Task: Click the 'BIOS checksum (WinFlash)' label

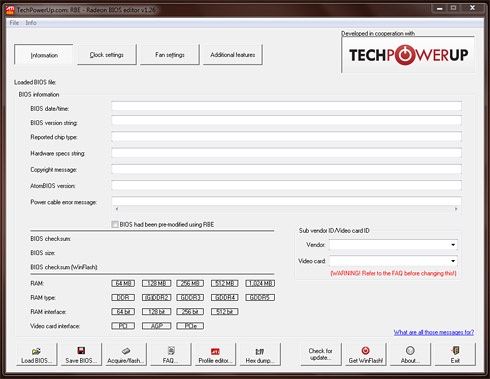Action: click(64, 267)
